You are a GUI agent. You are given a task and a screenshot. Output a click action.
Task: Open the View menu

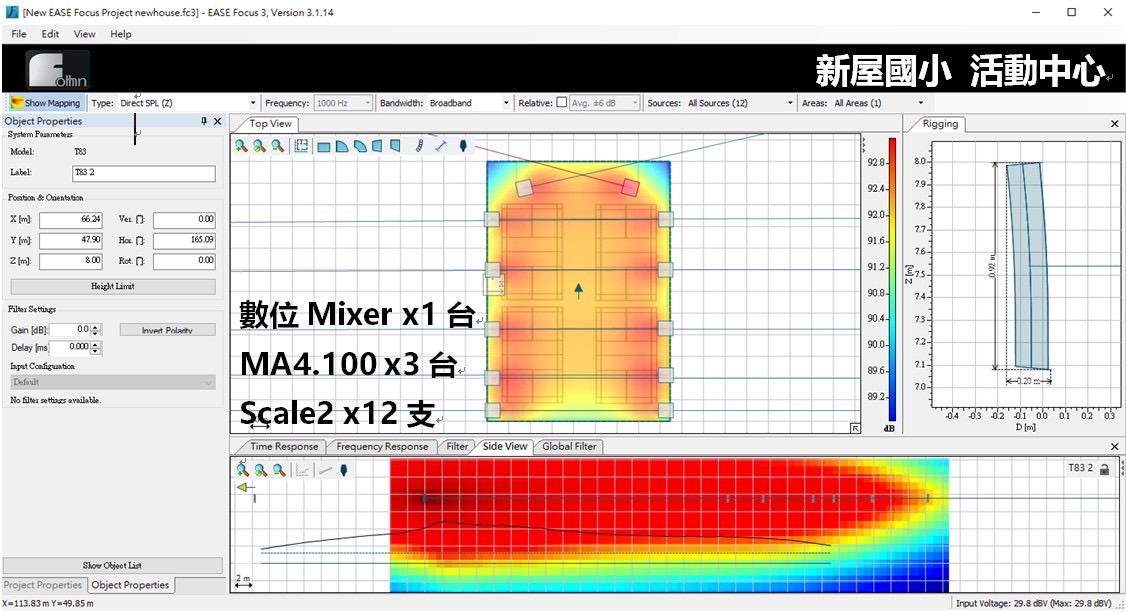point(84,34)
